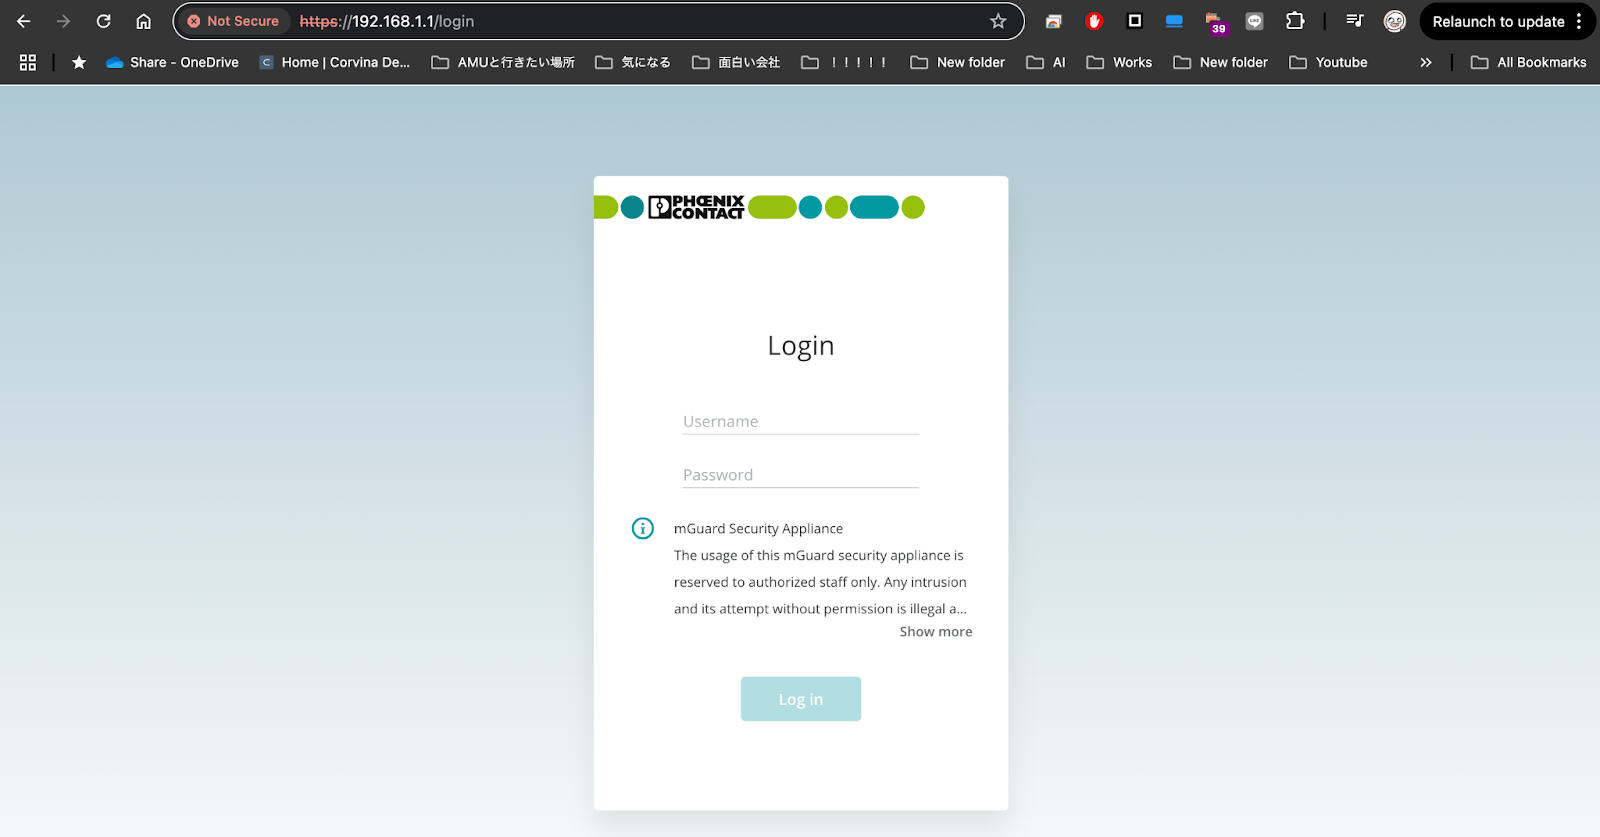Click Relaunch to update button
This screenshot has width=1600, height=837.
click(1498, 21)
